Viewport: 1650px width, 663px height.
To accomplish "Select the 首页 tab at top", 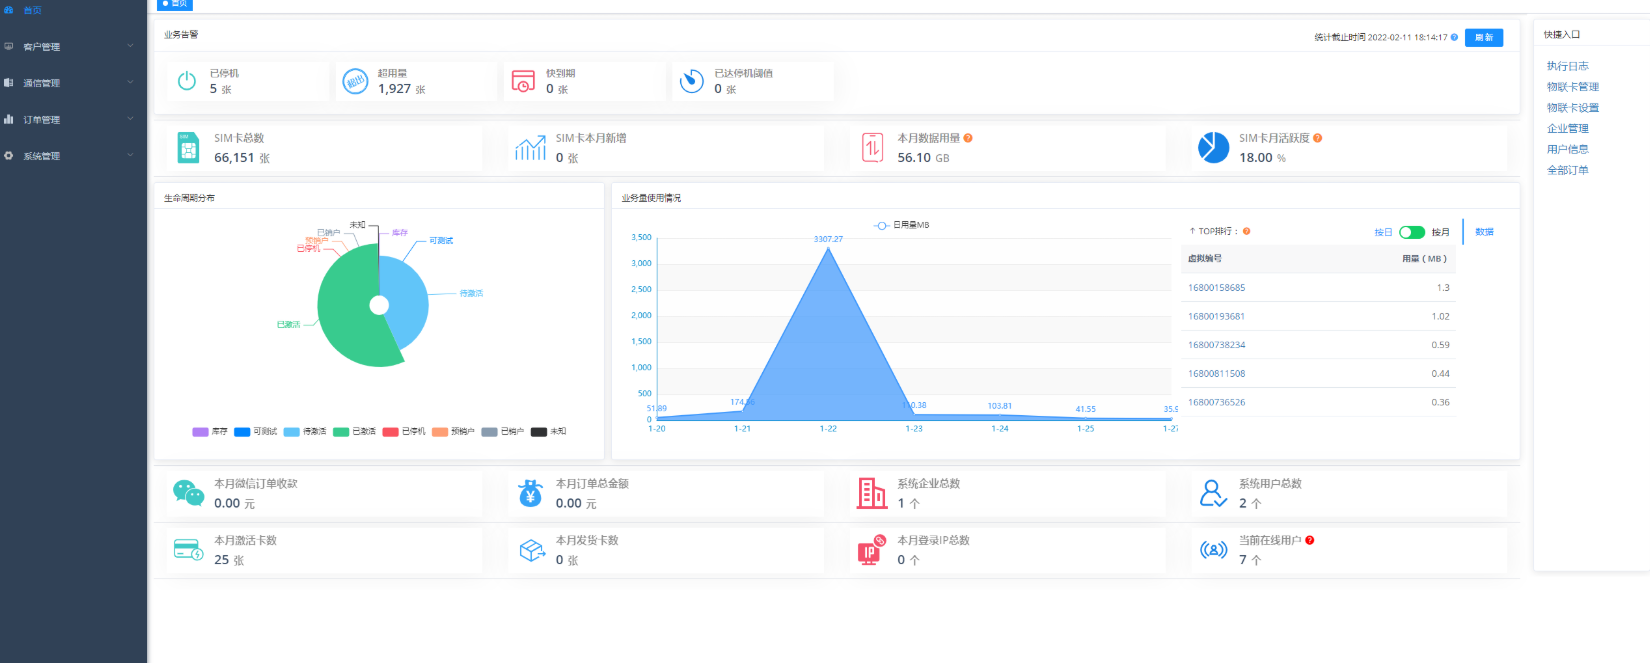I will [174, 5].
